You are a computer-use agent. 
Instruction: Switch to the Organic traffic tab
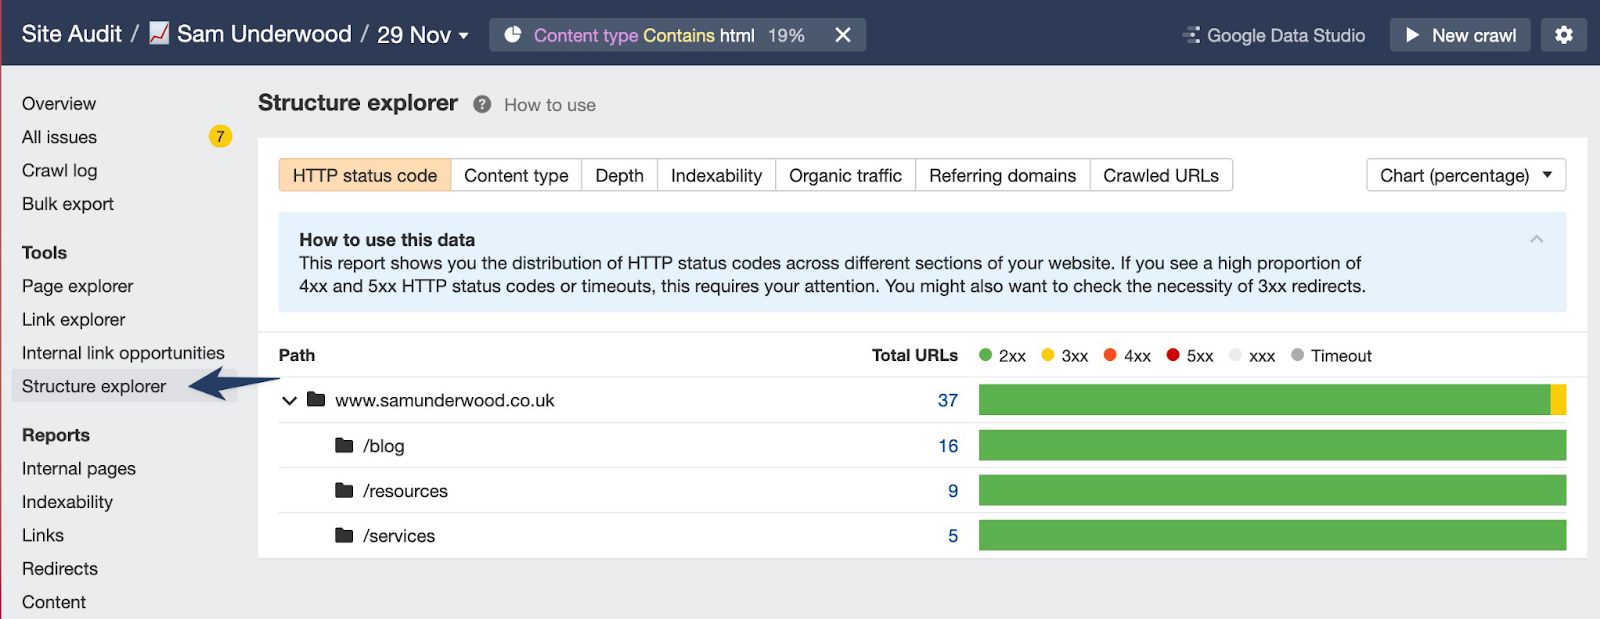(845, 175)
